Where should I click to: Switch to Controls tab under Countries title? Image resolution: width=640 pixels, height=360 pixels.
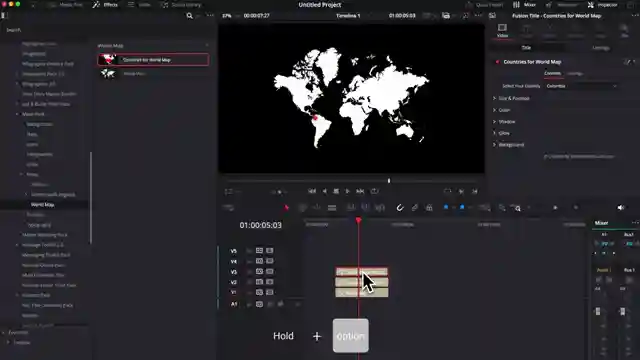552,73
